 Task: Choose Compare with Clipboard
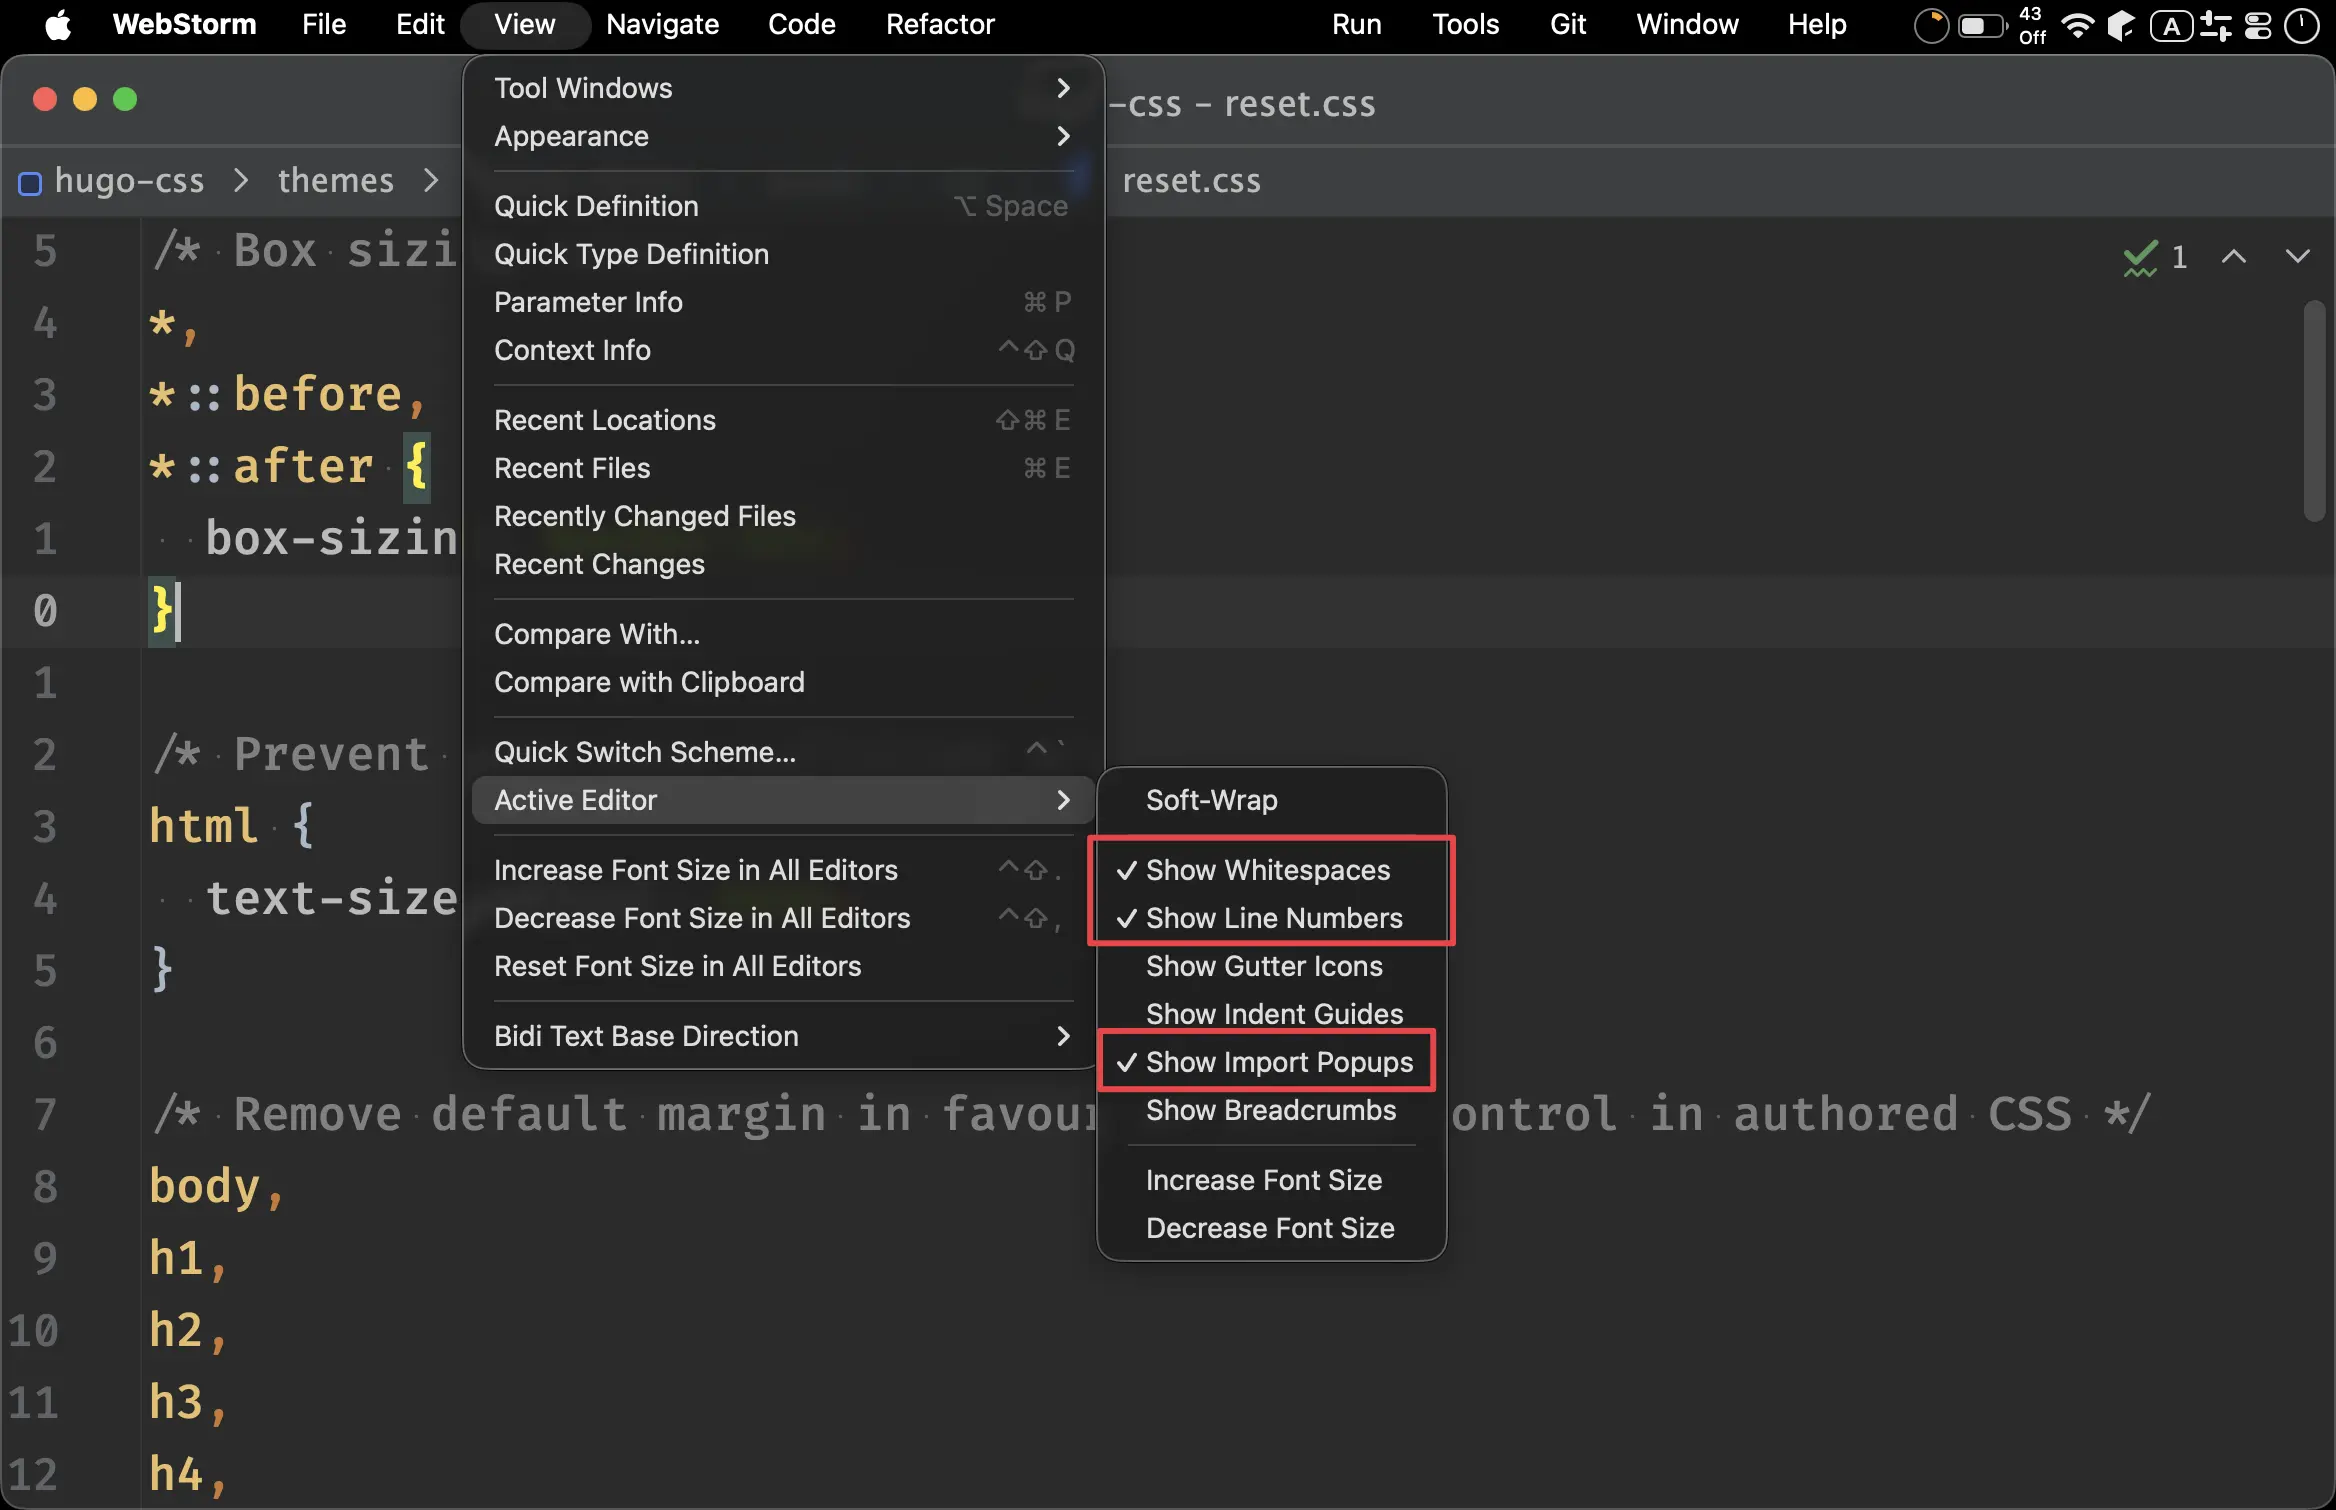click(x=649, y=682)
